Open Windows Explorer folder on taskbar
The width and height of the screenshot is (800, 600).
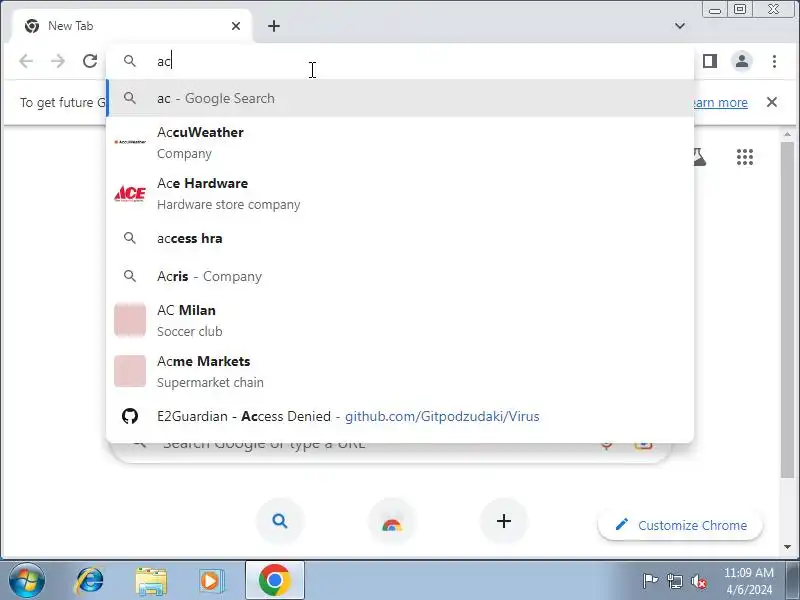[x=151, y=581]
